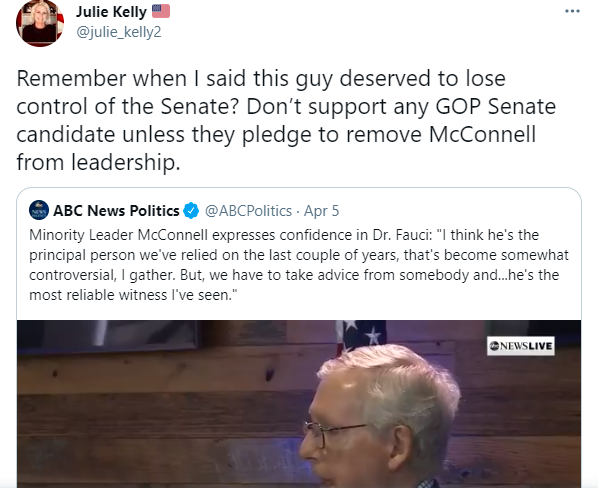Open the Apr 5 timestamp link
Screen dimensions: 598x488
321,211
